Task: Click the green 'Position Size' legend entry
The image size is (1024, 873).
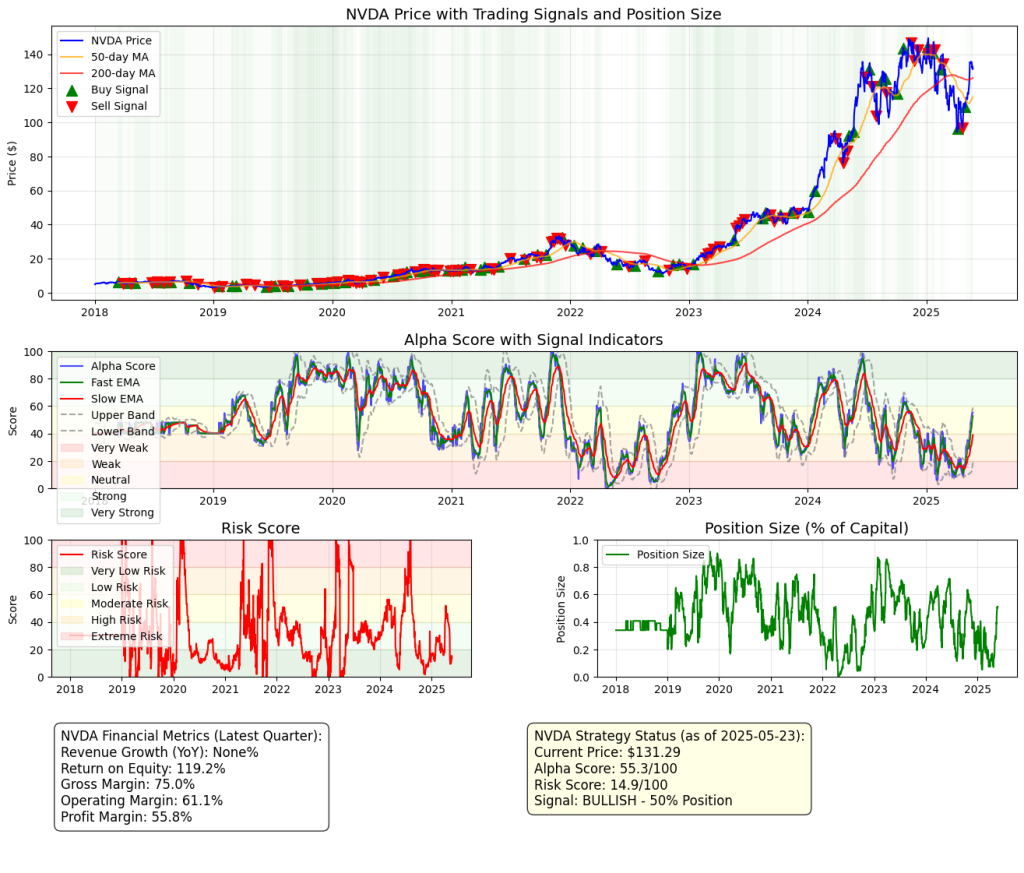Action: [x=655, y=554]
